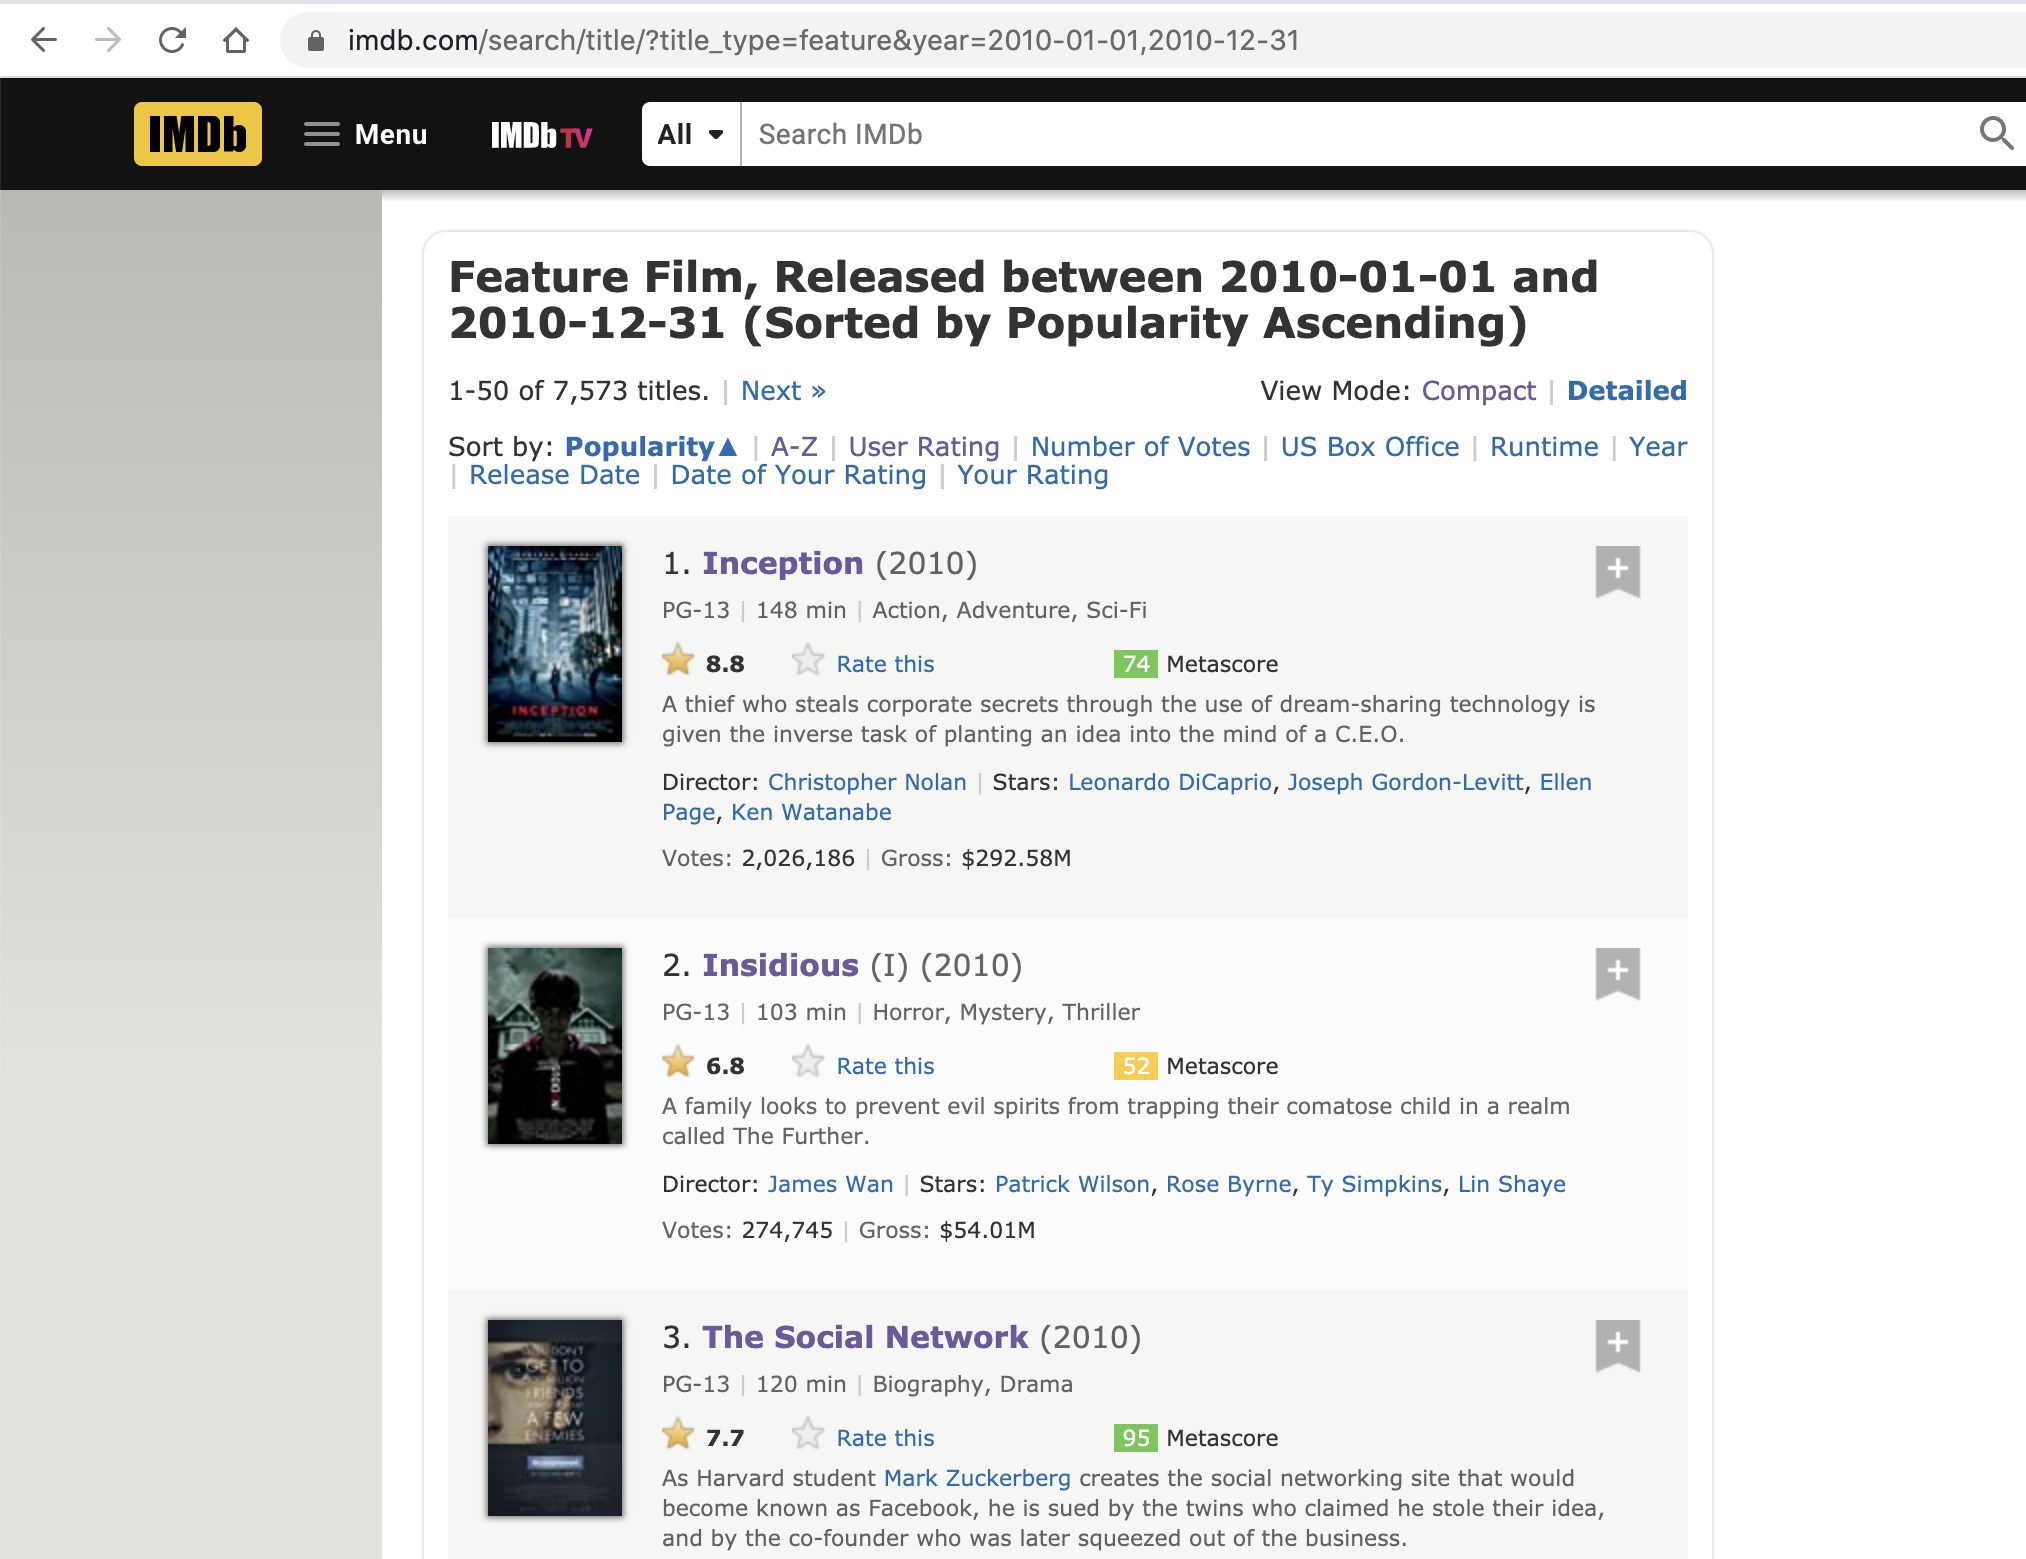Expand the All search category dropdown
This screenshot has height=1559, width=2026.
[690, 134]
